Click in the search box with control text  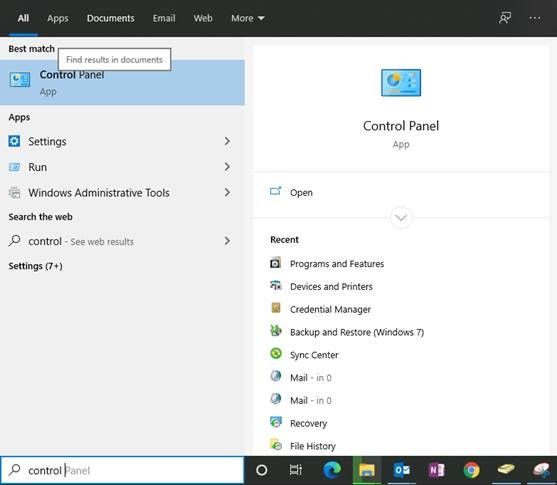122,470
